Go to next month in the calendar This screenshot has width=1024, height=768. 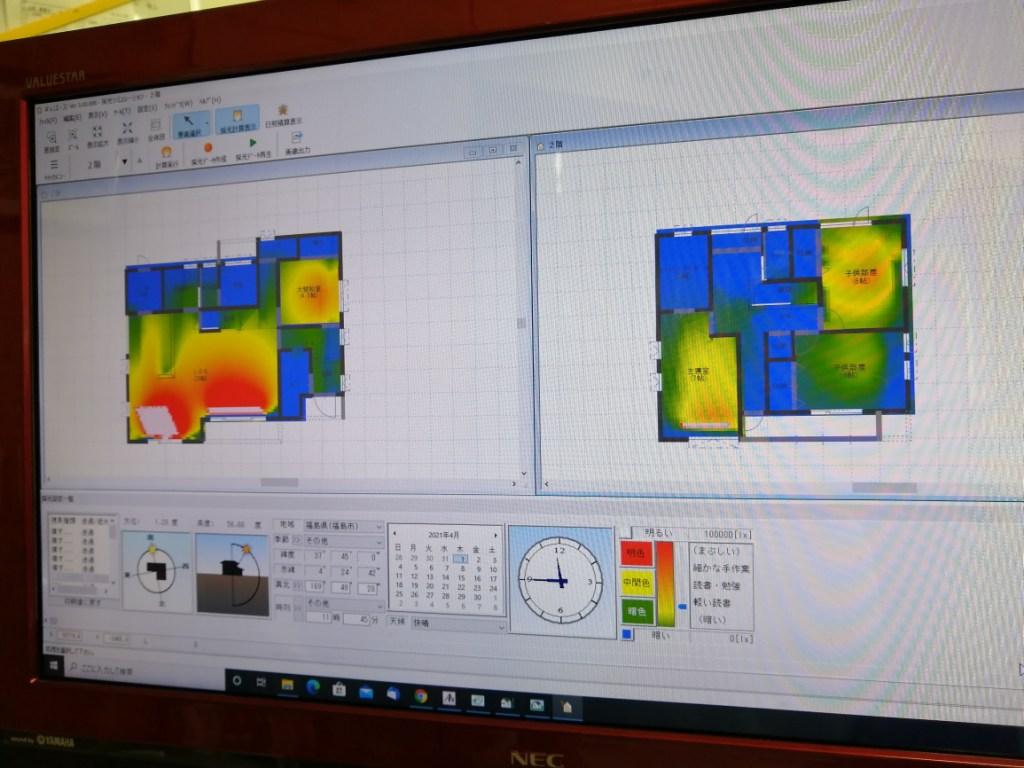pyautogui.click(x=496, y=535)
